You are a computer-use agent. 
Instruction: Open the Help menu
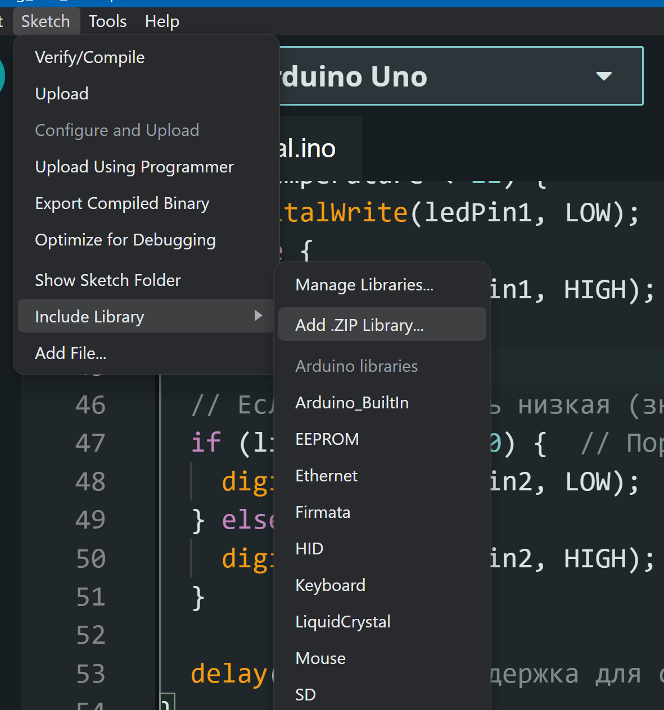point(161,20)
